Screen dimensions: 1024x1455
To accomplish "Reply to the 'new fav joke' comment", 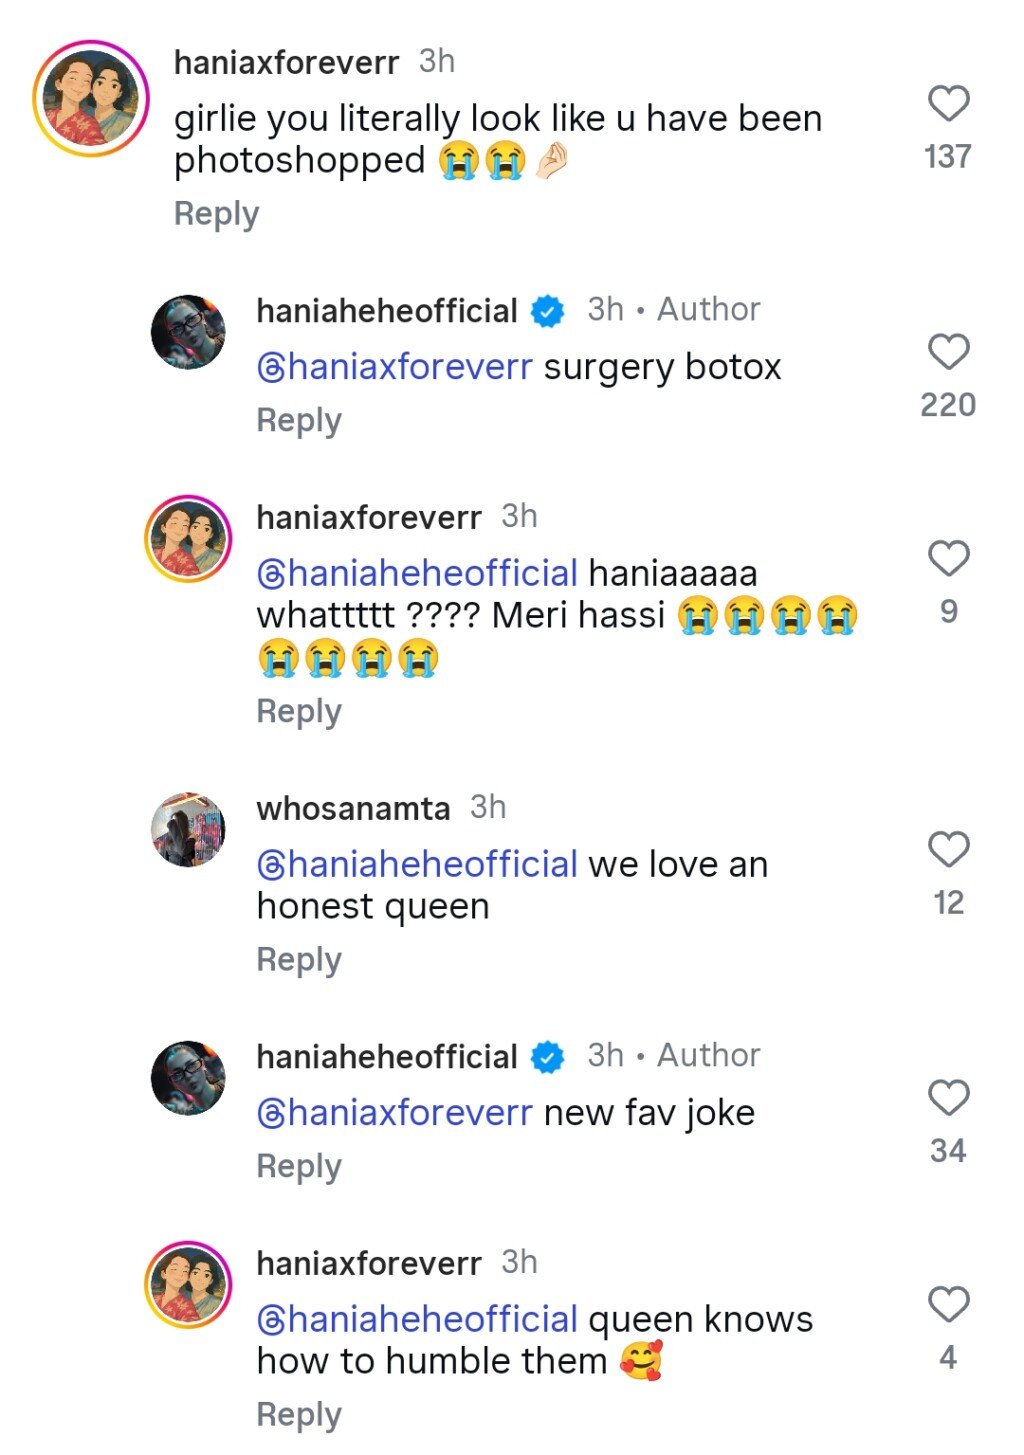I will click(x=299, y=1167).
